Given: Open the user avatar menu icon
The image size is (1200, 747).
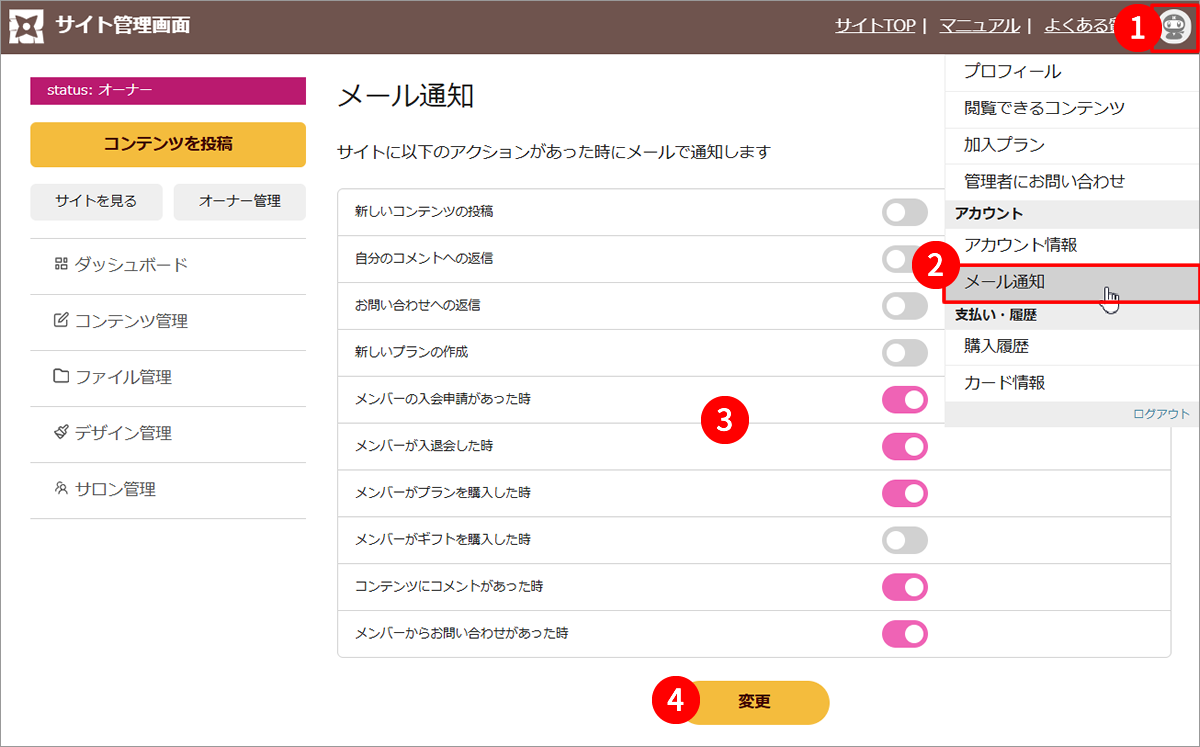Looking at the screenshot, I should 1175,27.
